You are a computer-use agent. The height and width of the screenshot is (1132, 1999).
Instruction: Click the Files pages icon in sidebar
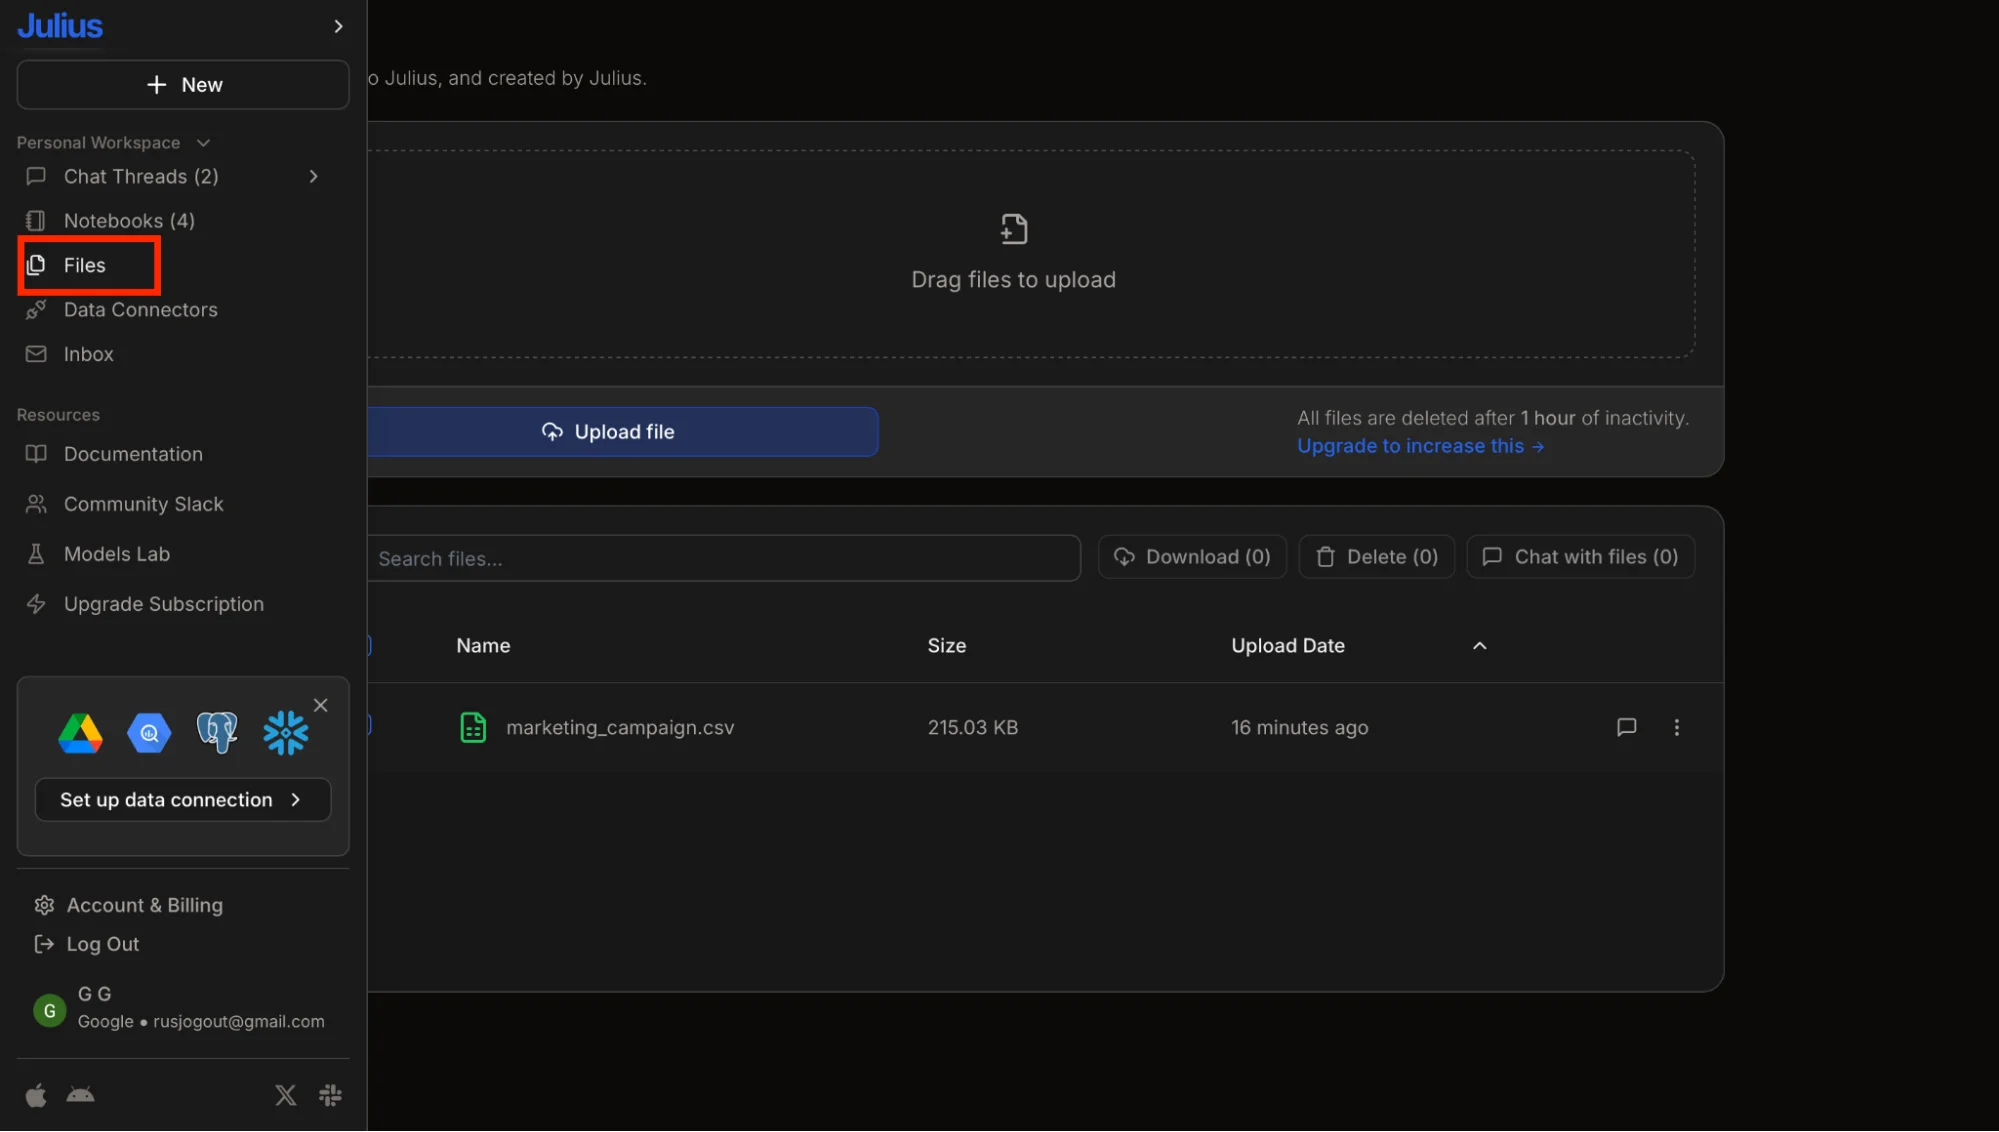pyautogui.click(x=36, y=266)
